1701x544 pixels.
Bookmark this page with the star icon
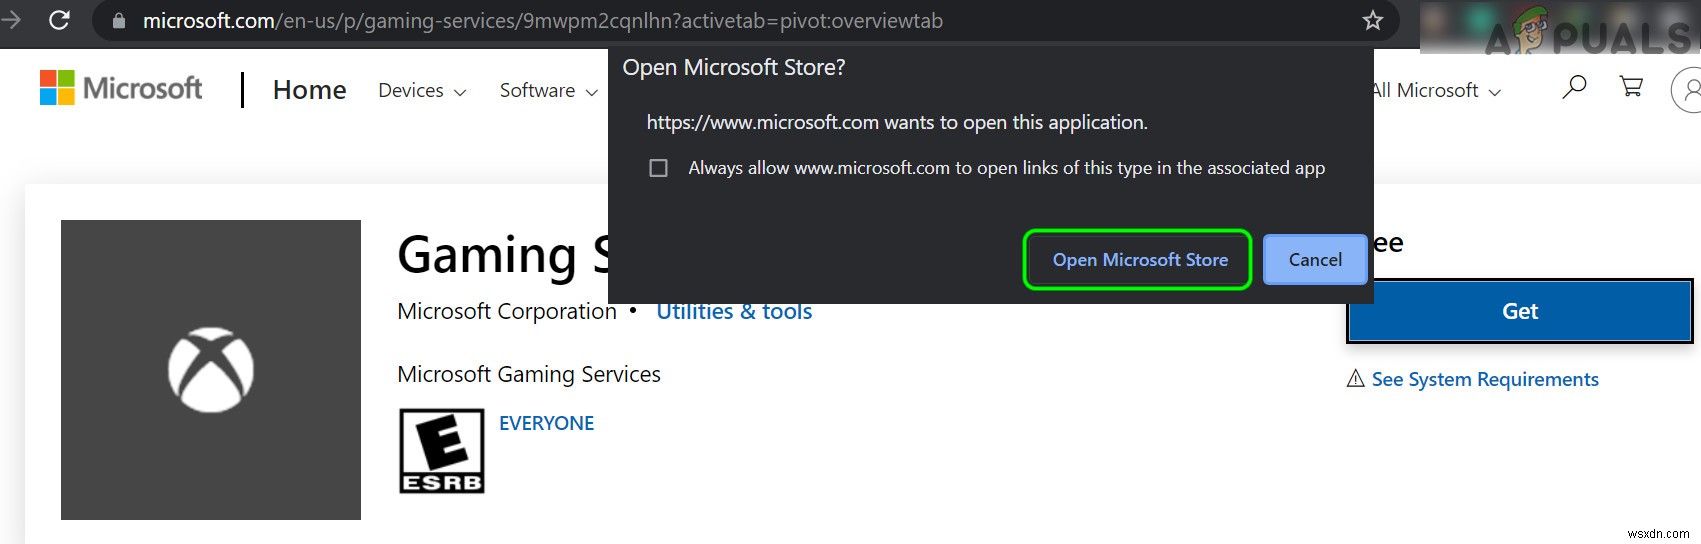pos(1373,20)
